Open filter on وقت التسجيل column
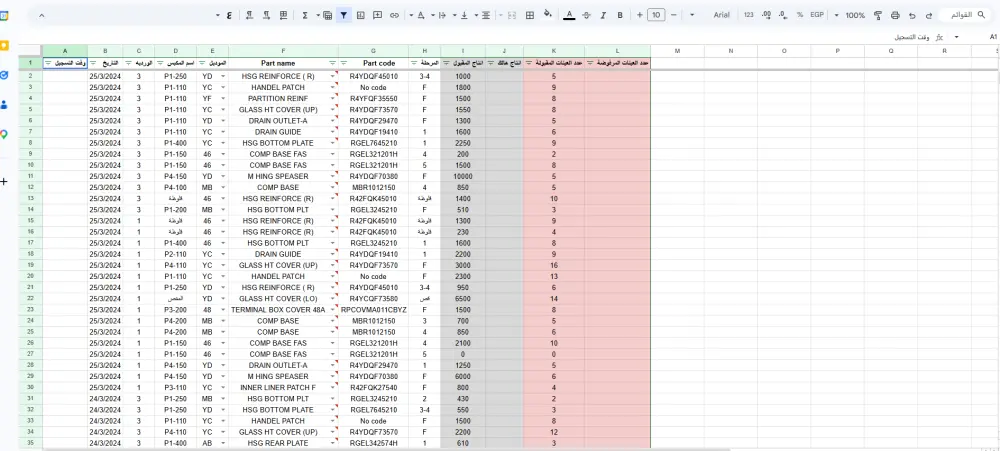Viewport: 1000px width, 451px height. pyautogui.click(x=48, y=63)
